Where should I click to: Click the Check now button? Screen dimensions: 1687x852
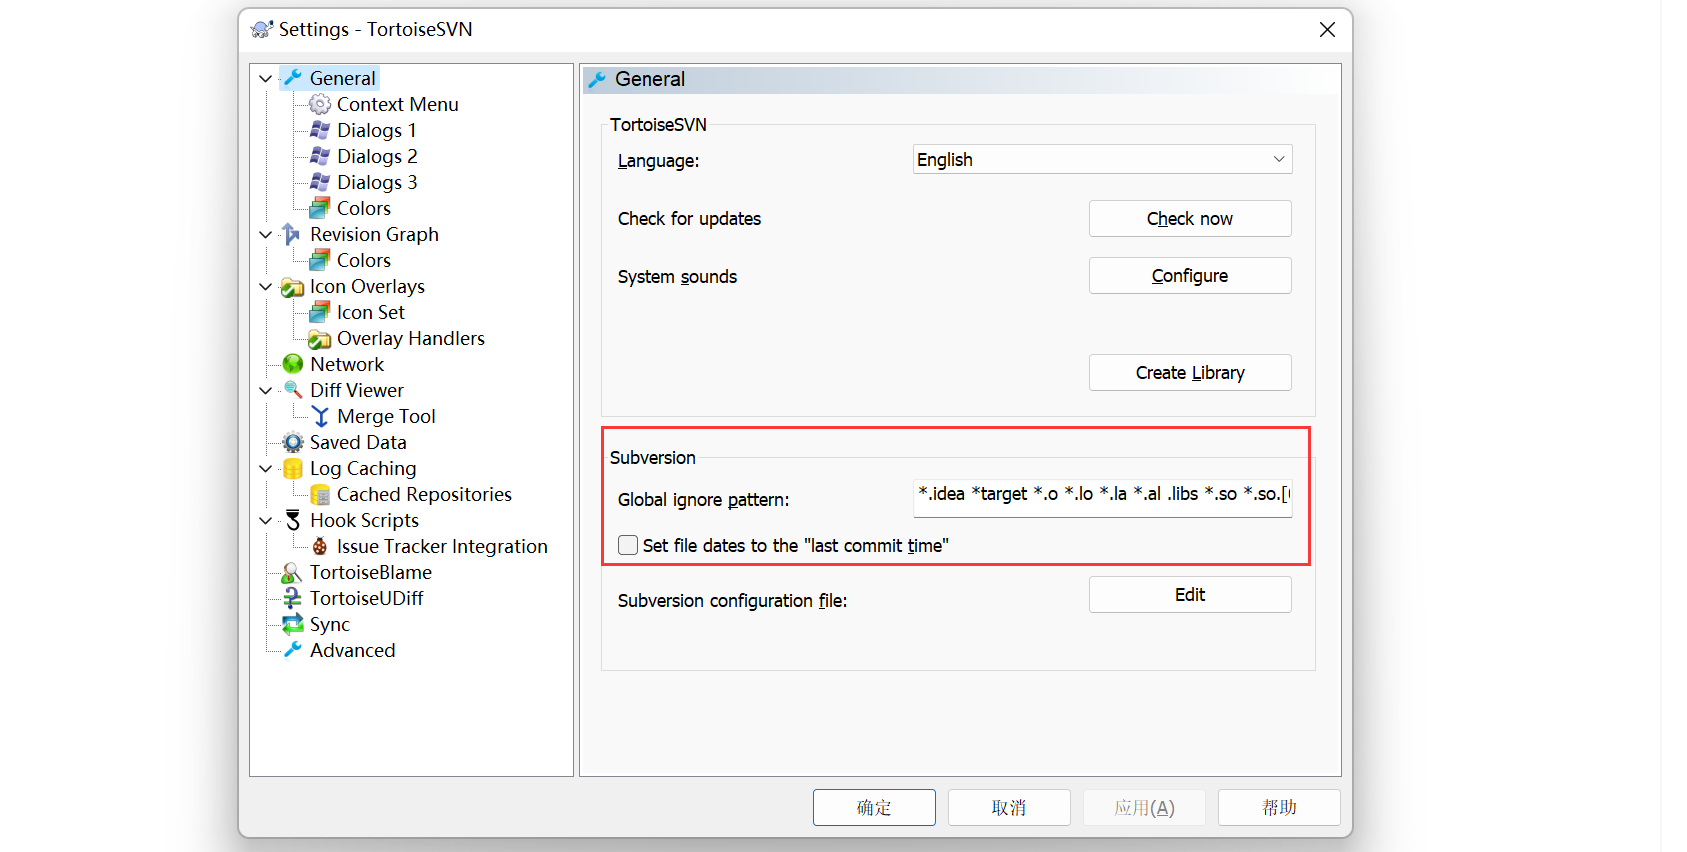(1190, 219)
